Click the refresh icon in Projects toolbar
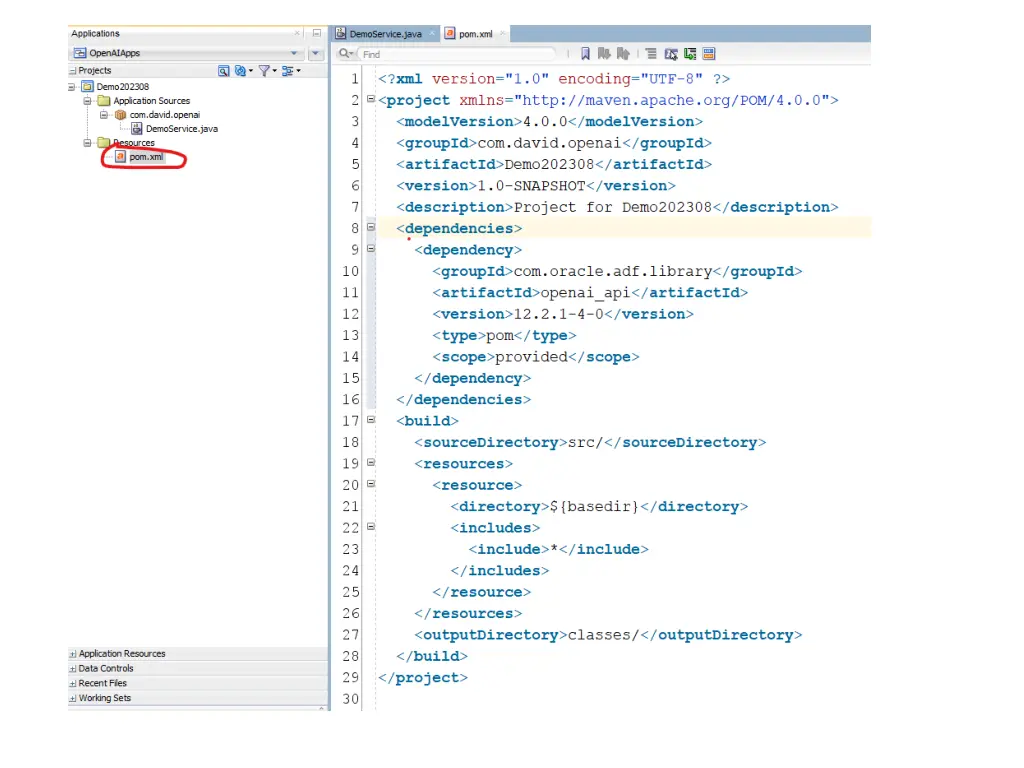This screenshot has height=768, width=1024. point(241,71)
